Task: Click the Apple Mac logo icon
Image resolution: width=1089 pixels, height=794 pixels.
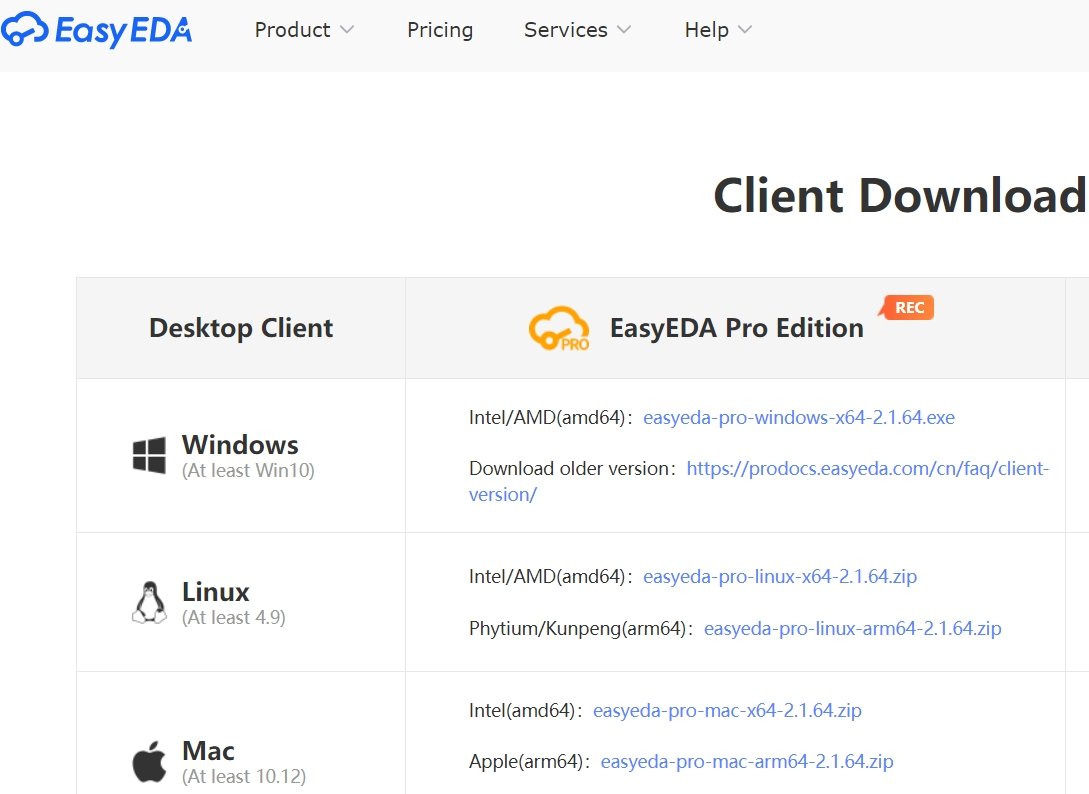Action: [x=149, y=762]
